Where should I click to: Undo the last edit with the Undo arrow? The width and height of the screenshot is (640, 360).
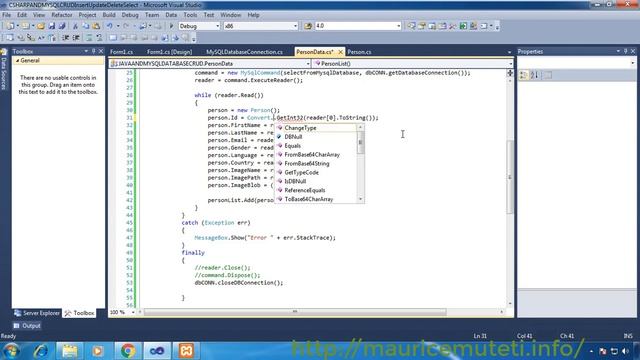pyautogui.click(x=109, y=26)
